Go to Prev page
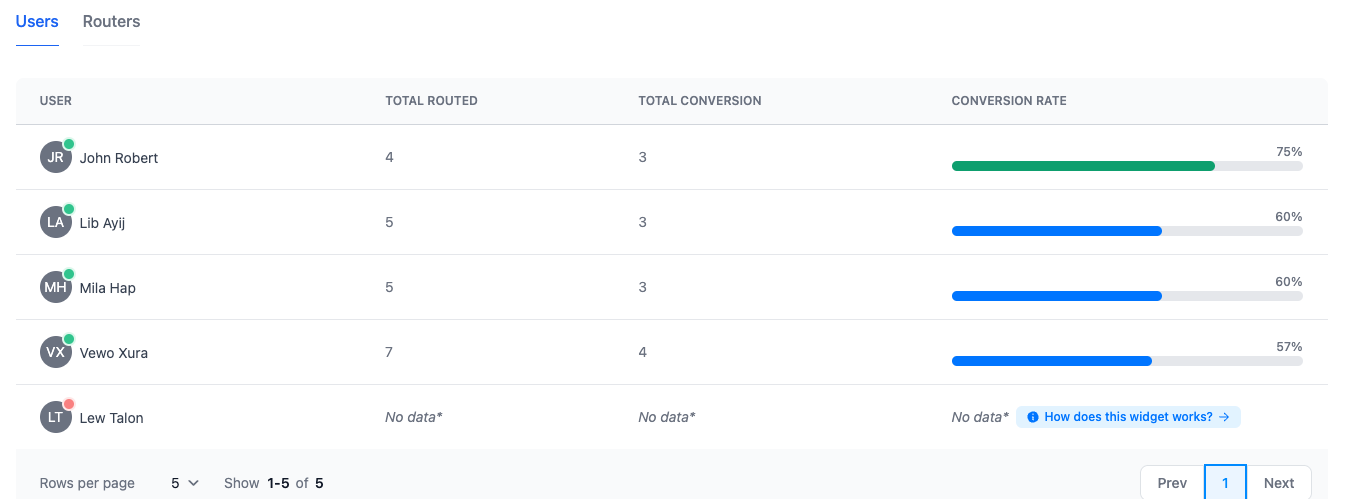The image size is (1363, 499). (x=1172, y=483)
